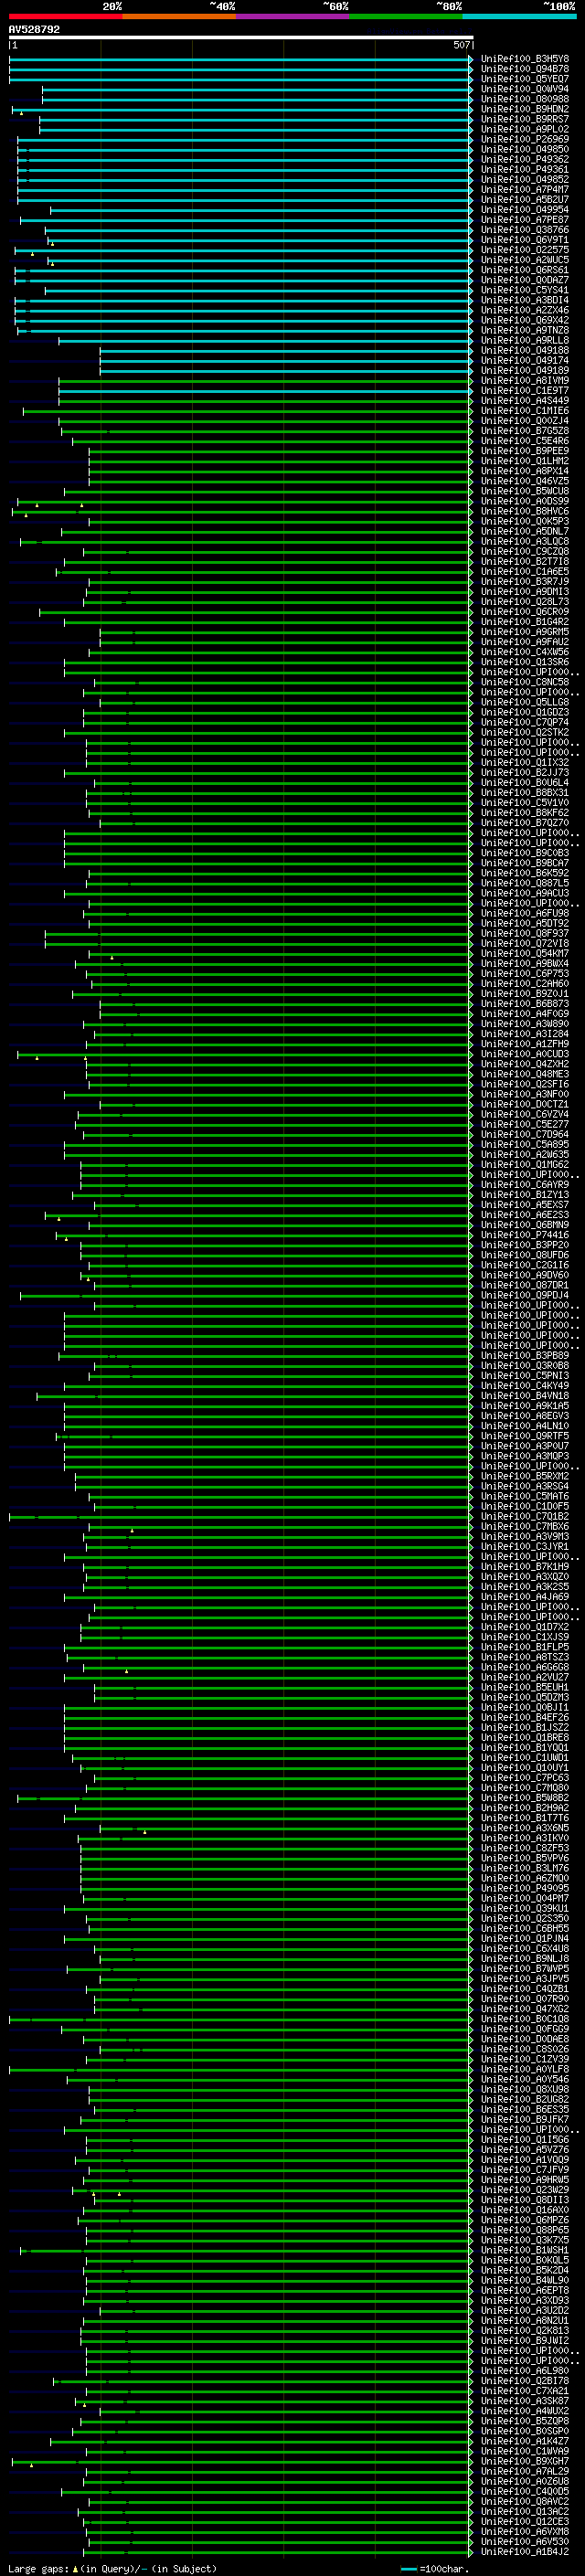Click the UniRef100_Q6CR09 label
The height and width of the screenshot is (2576, 585).
pos(524,611)
